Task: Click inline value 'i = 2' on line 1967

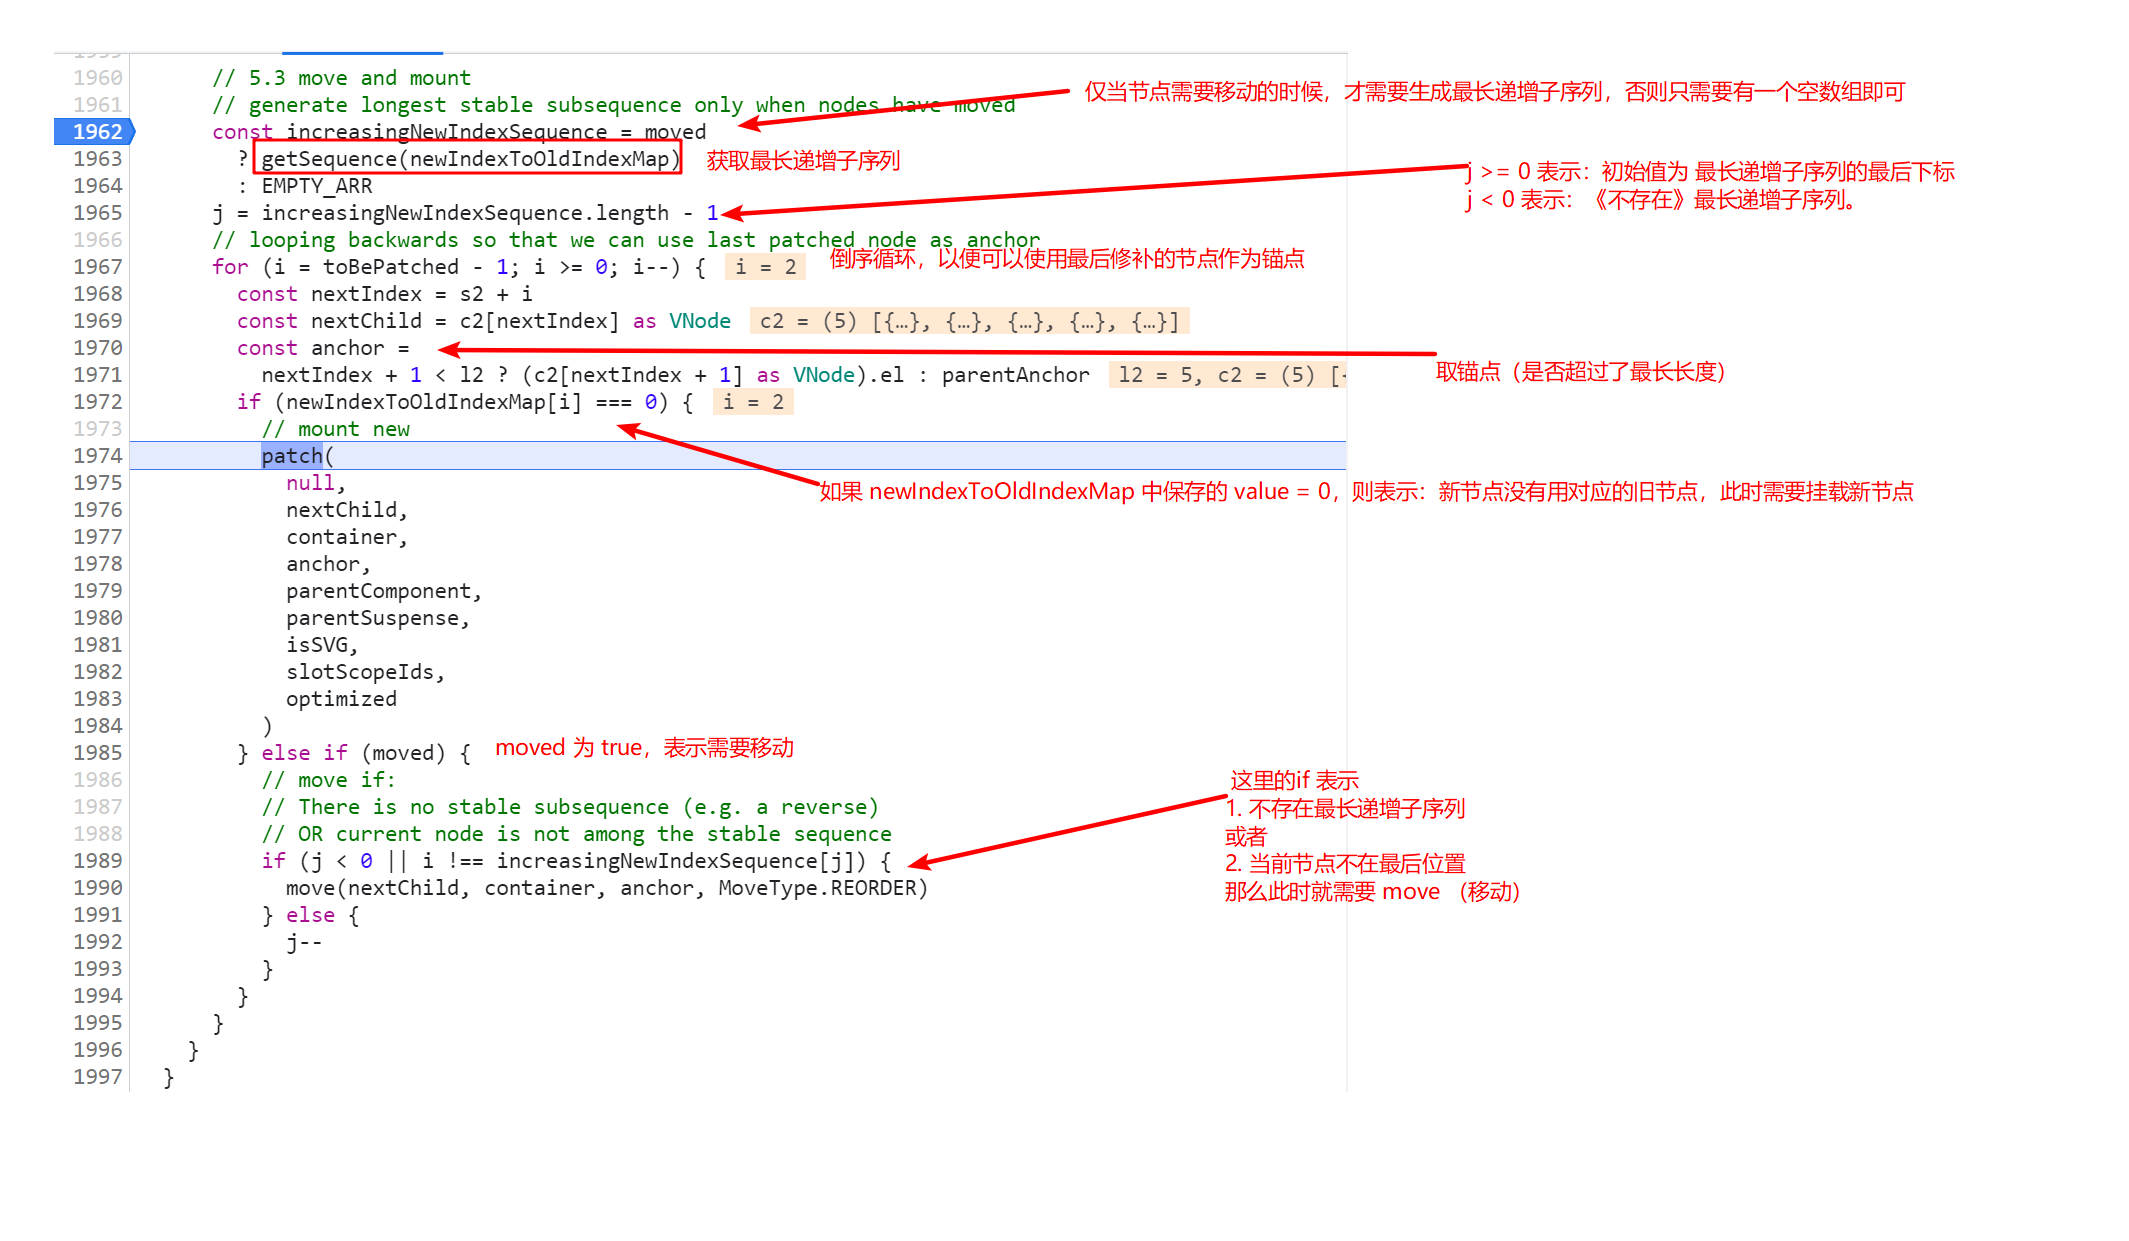Action: point(765,267)
